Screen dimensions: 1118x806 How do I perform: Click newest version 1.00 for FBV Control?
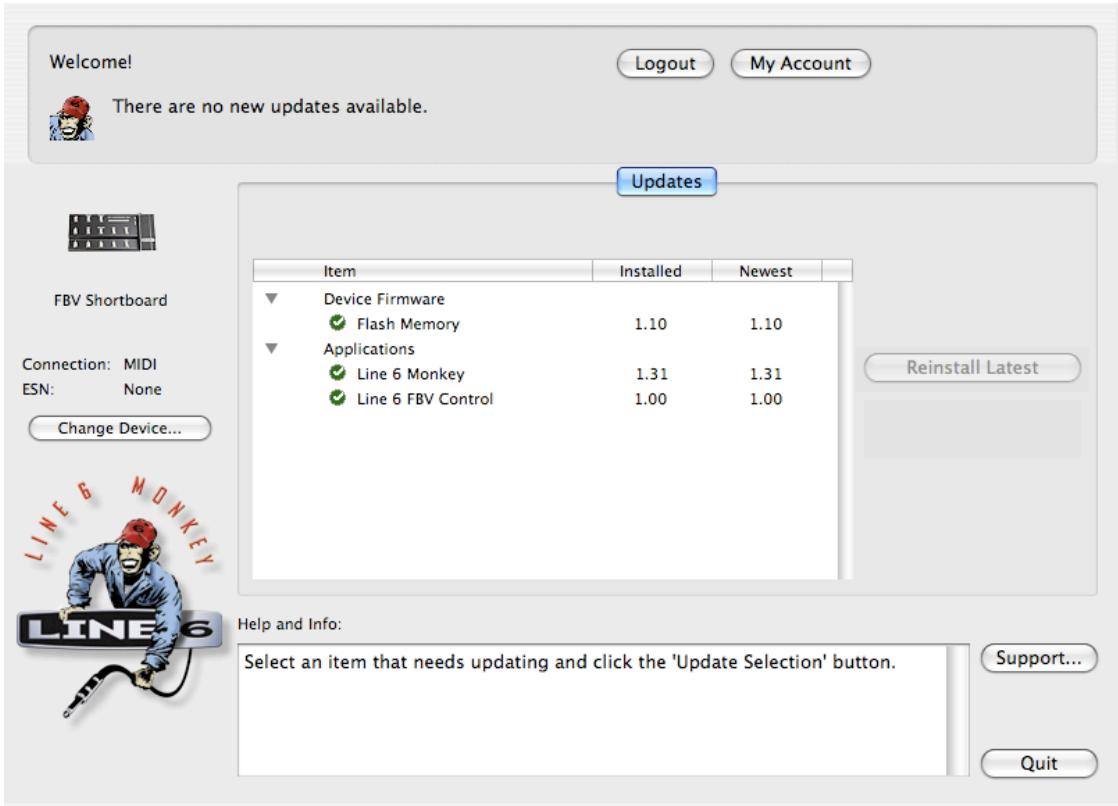[x=766, y=399]
